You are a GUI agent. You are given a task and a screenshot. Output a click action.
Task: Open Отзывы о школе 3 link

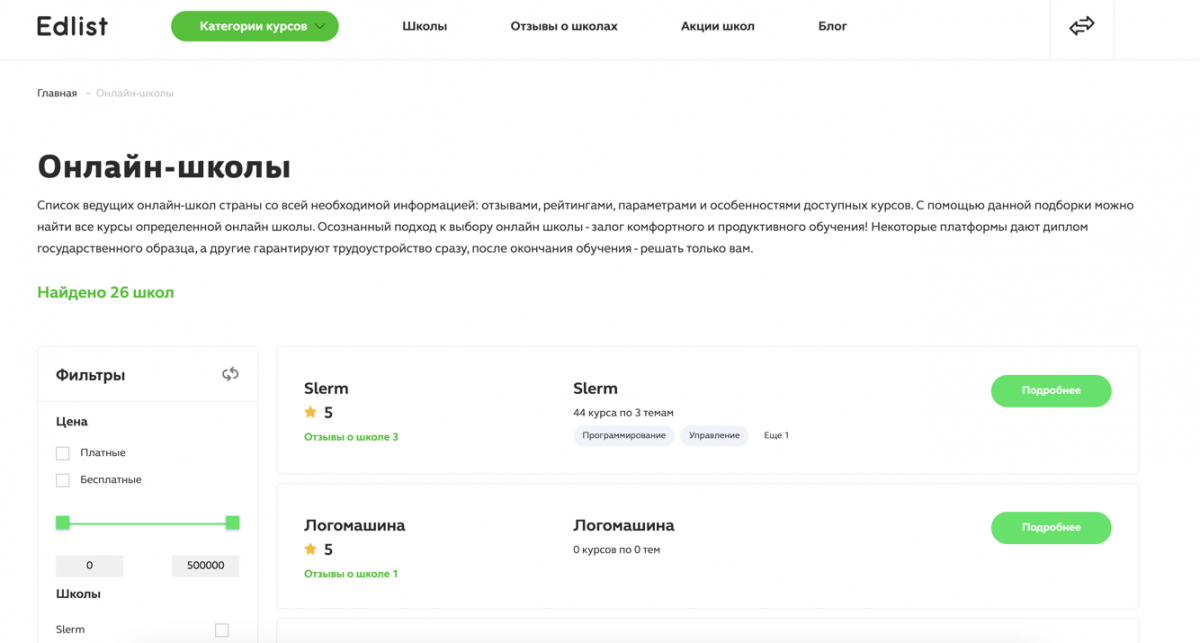point(351,437)
